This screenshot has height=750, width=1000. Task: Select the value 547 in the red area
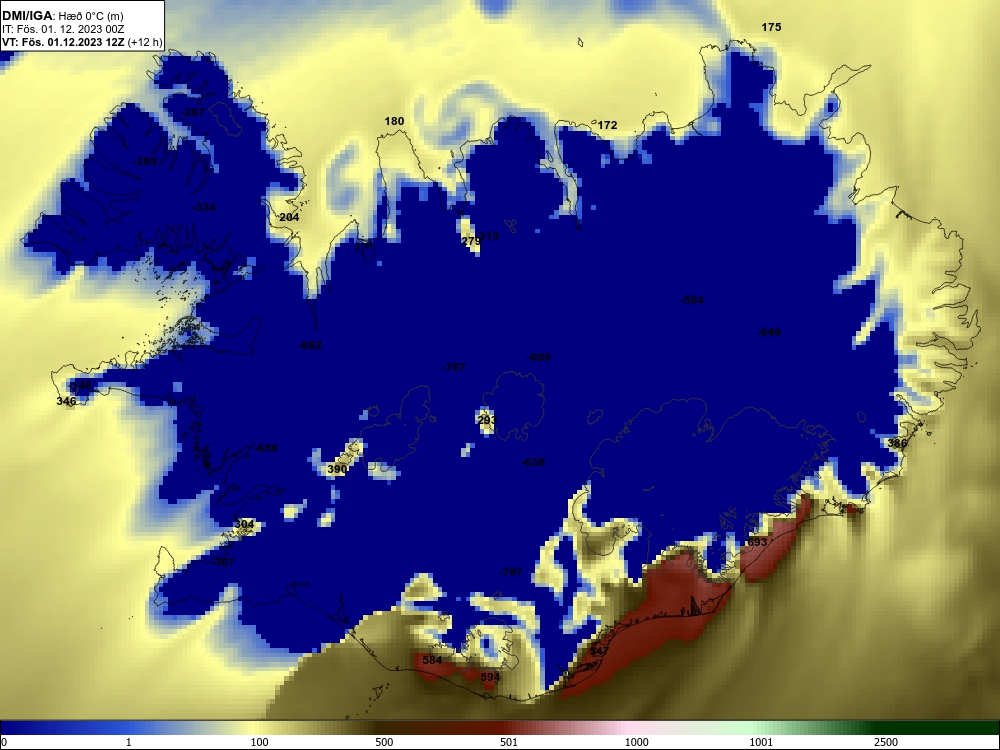click(599, 651)
